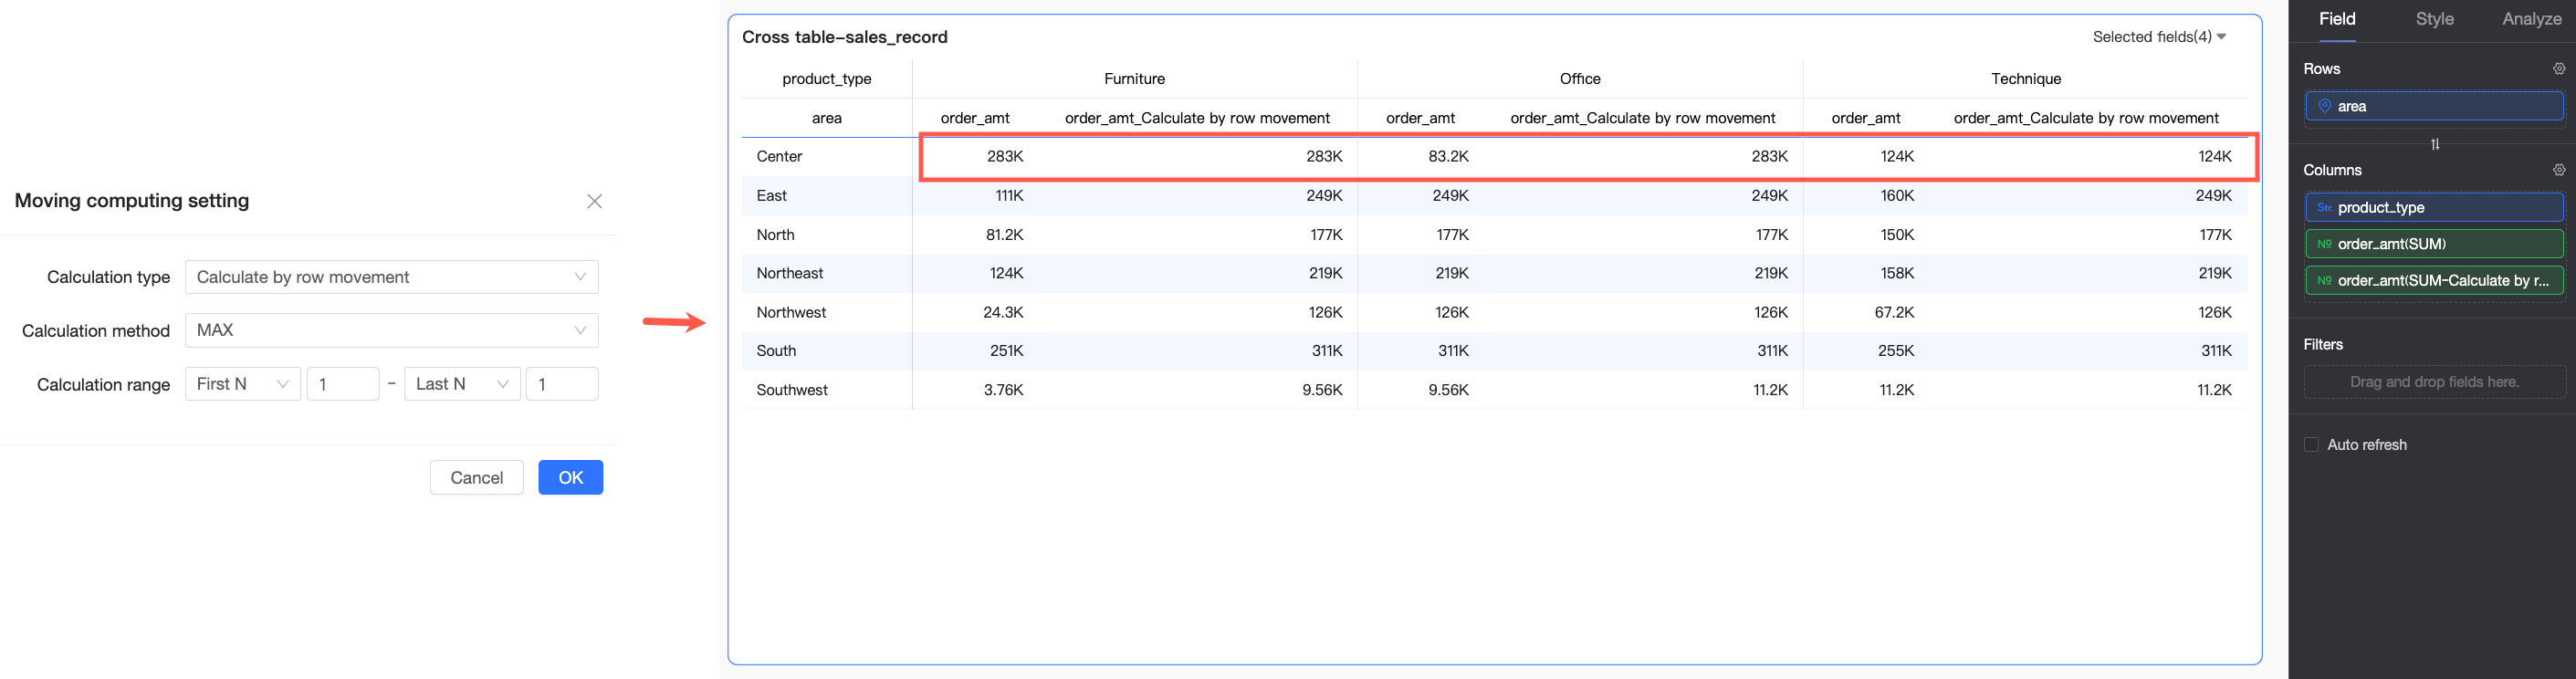The height and width of the screenshot is (679, 2576).
Task: Click the 67.2K cell in Northwest row
Action: 1894,312
